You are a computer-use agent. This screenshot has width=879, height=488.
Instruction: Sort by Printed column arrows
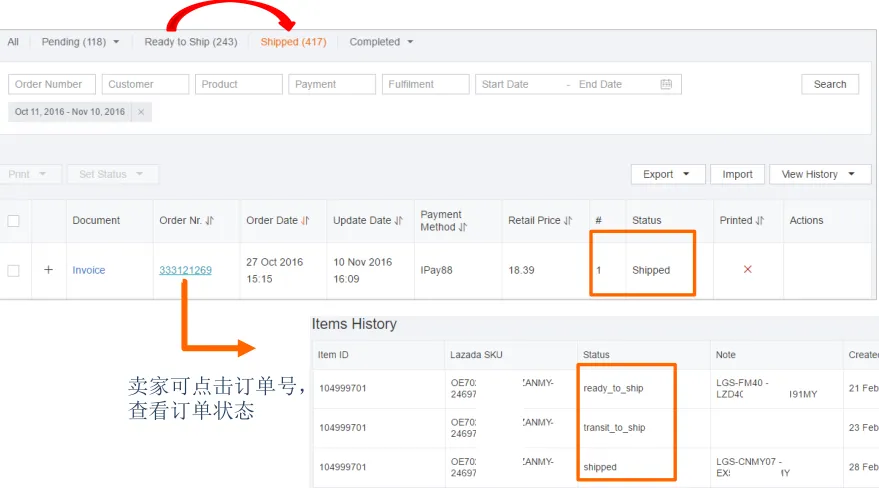coord(760,221)
